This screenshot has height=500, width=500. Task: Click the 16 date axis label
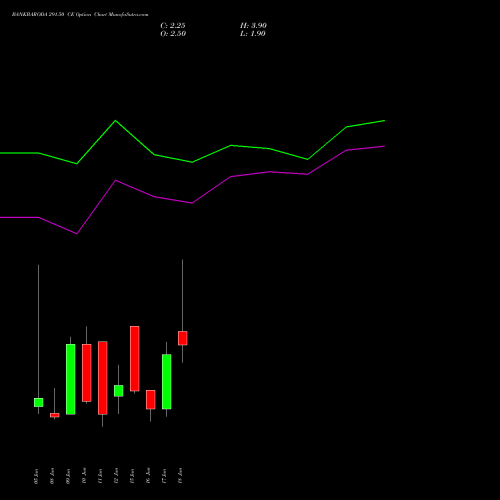coord(148,476)
